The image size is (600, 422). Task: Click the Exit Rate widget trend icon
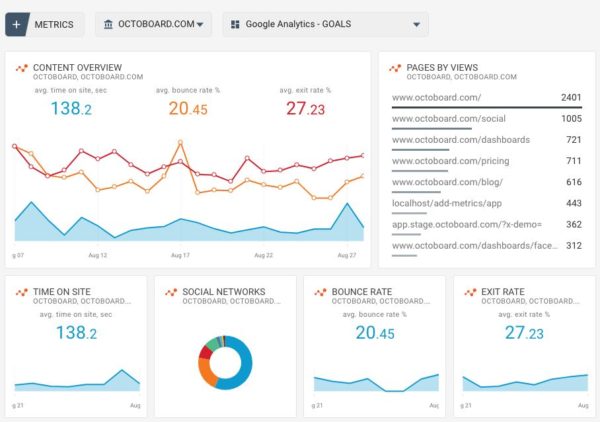470,293
